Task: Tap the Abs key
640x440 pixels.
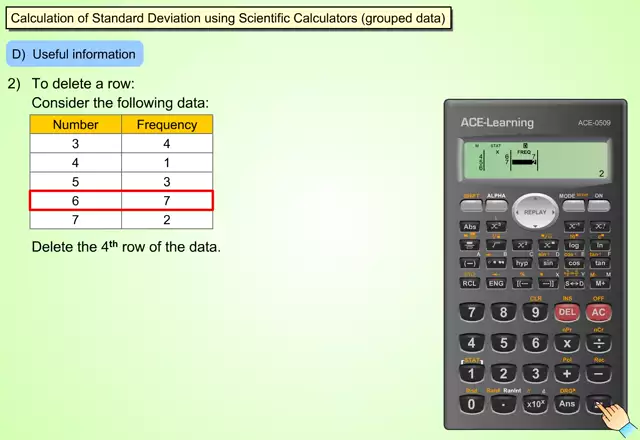Action: pos(470,227)
